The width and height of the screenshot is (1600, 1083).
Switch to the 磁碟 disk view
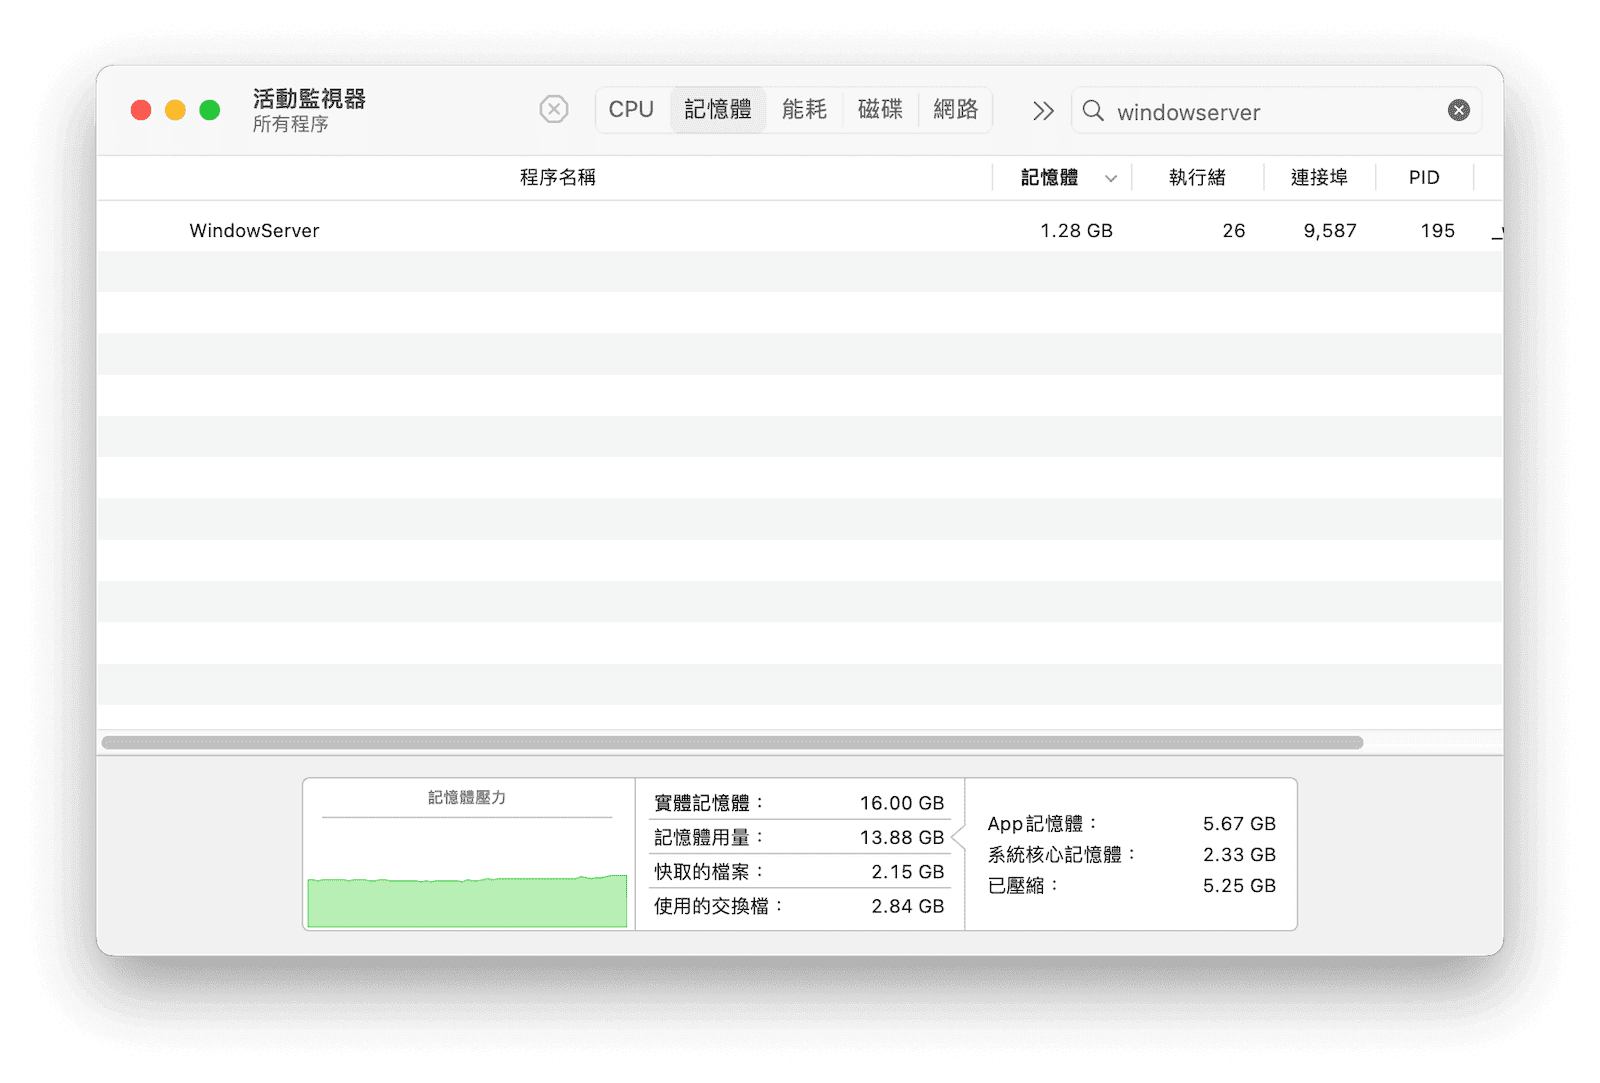(880, 109)
